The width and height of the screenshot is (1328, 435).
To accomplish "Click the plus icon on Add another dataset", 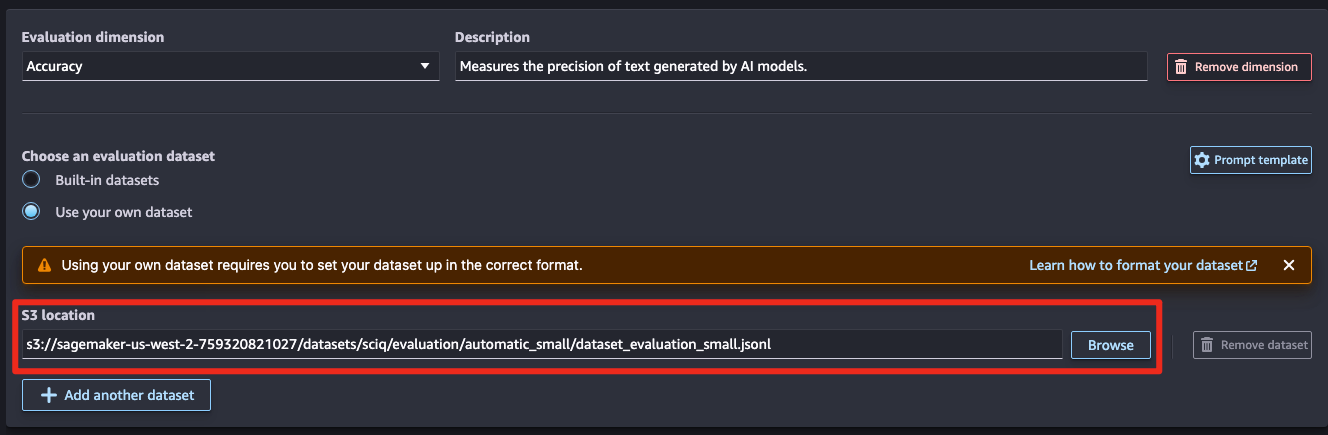I will pos(48,395).
